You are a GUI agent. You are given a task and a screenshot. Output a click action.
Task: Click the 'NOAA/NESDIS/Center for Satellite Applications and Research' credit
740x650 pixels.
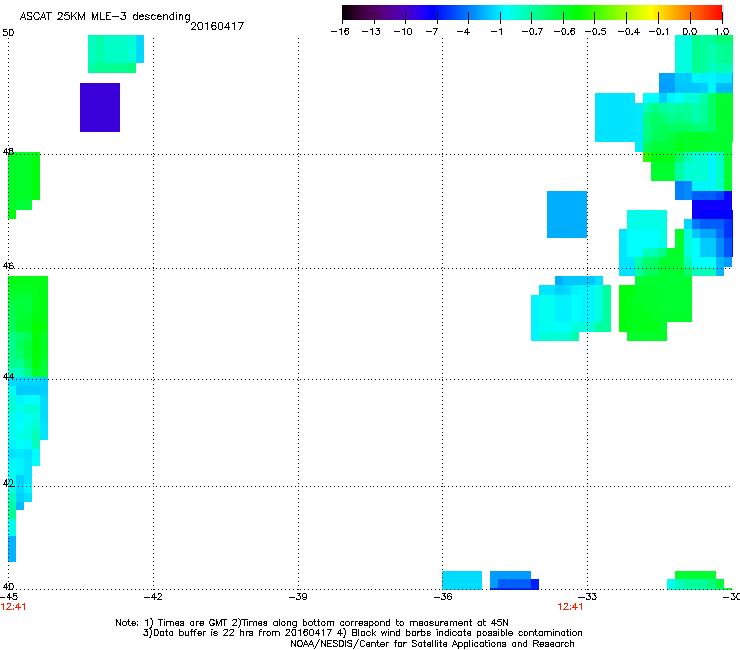(432, 644)
